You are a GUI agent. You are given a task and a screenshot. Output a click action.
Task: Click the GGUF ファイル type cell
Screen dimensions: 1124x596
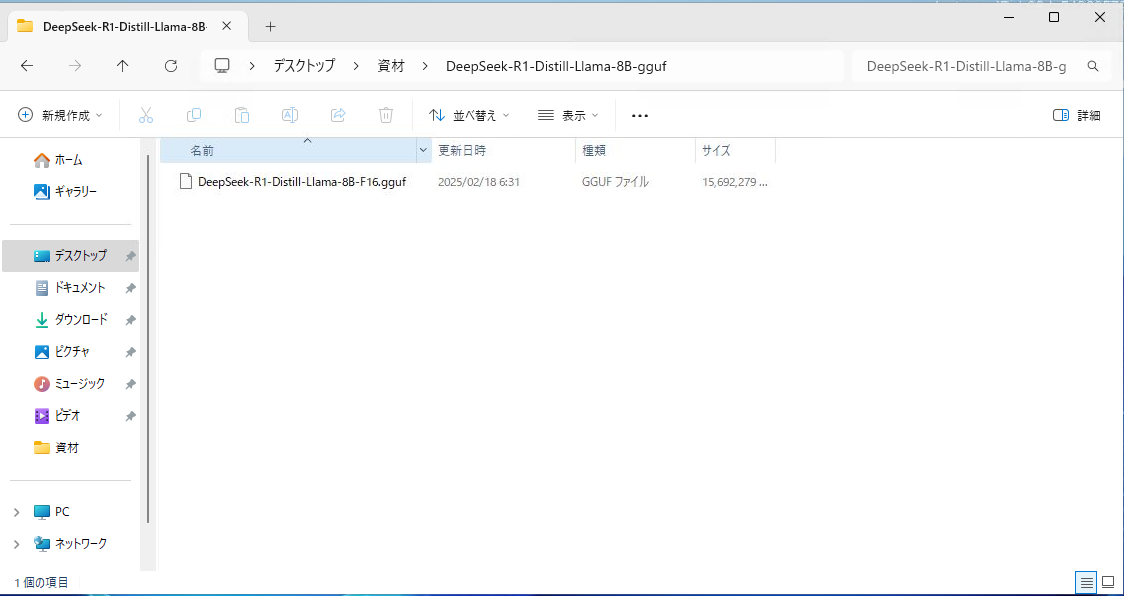(x=615, y=182)
